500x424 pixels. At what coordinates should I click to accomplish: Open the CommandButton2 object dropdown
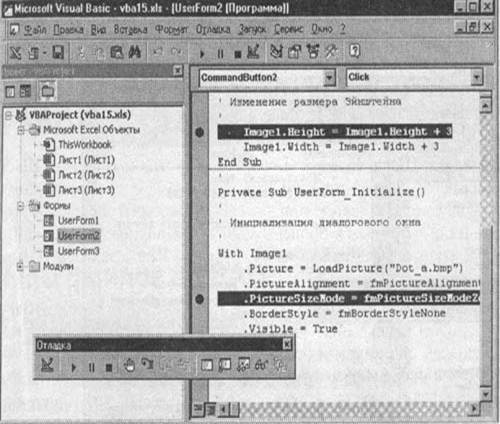[329, 78]
